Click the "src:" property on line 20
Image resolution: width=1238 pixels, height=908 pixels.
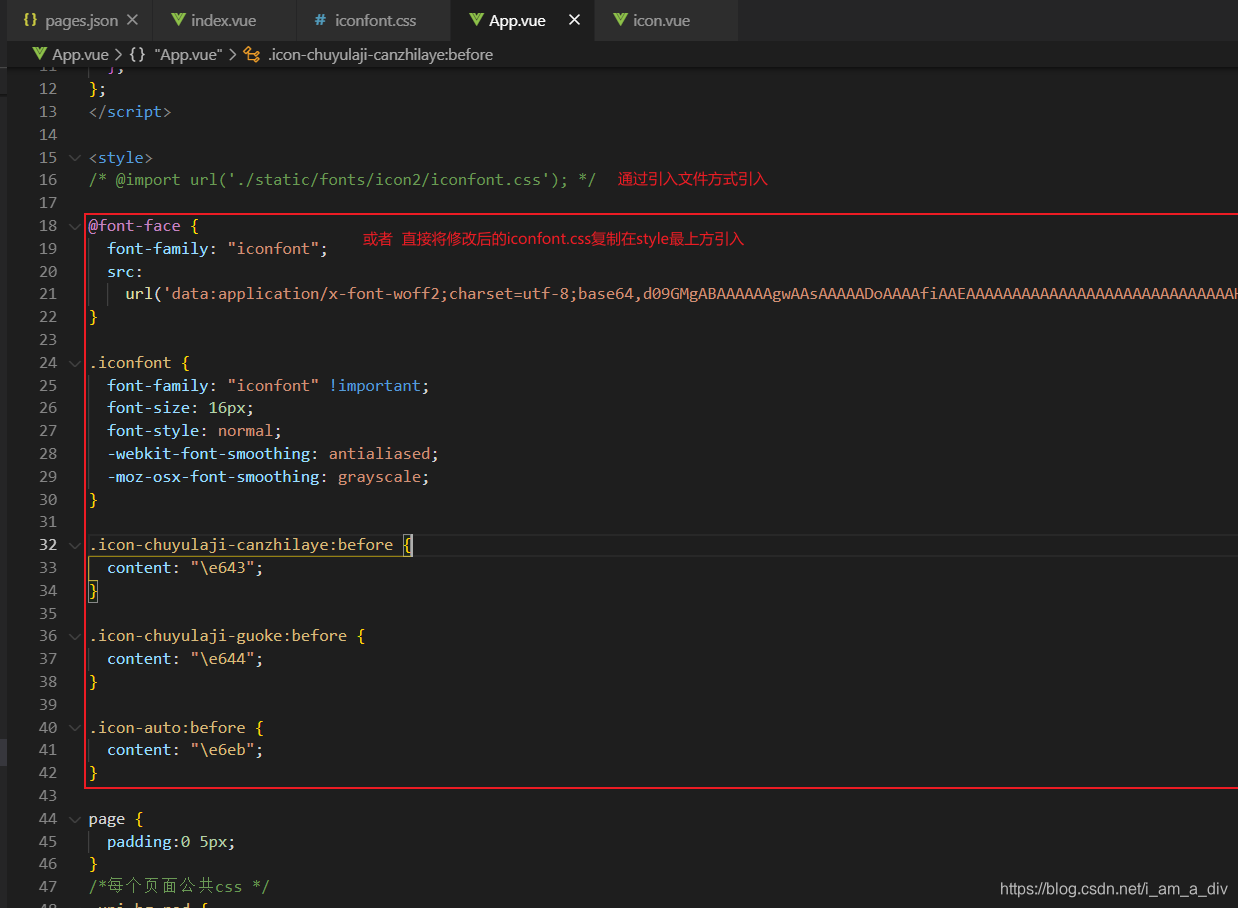tap(125, 272)
